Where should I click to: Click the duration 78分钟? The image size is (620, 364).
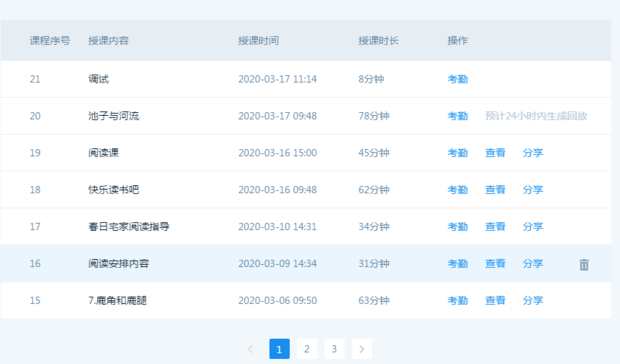(374, 116)
